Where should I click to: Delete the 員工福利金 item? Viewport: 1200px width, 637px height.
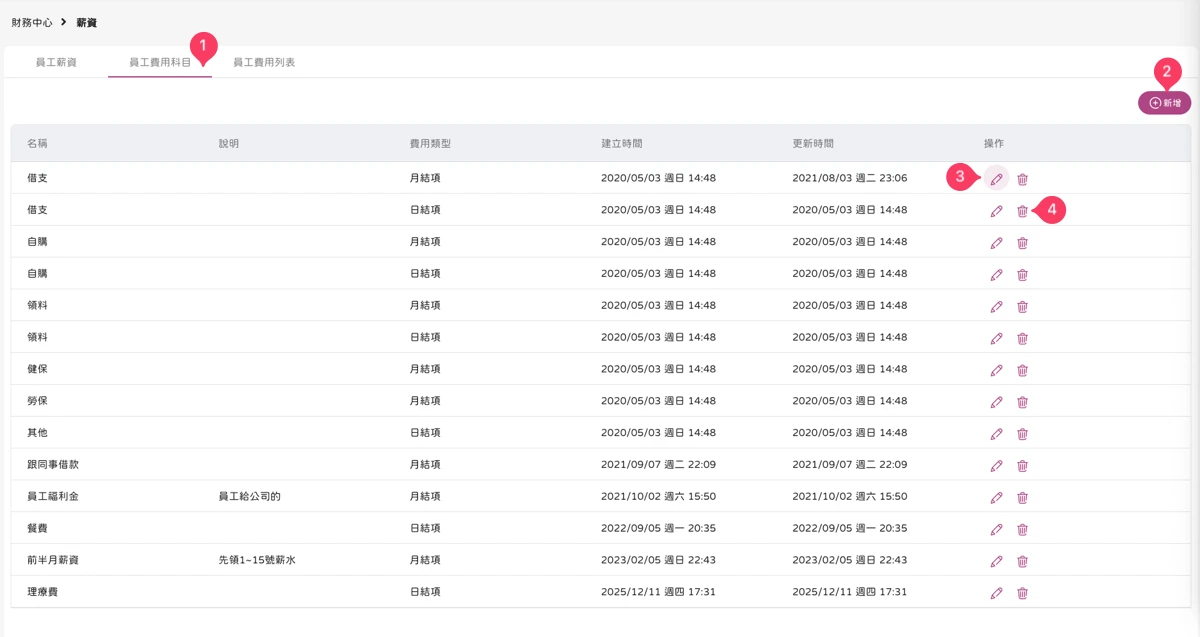click(x=1022, y=498)
